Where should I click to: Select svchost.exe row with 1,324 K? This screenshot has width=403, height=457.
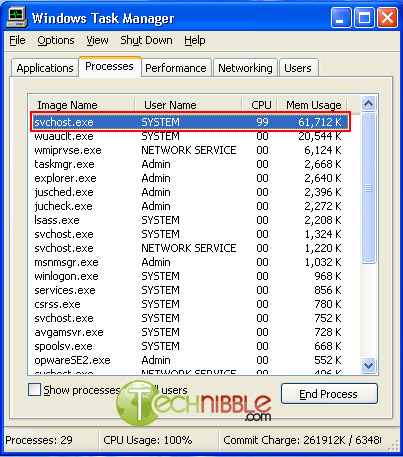190,234
